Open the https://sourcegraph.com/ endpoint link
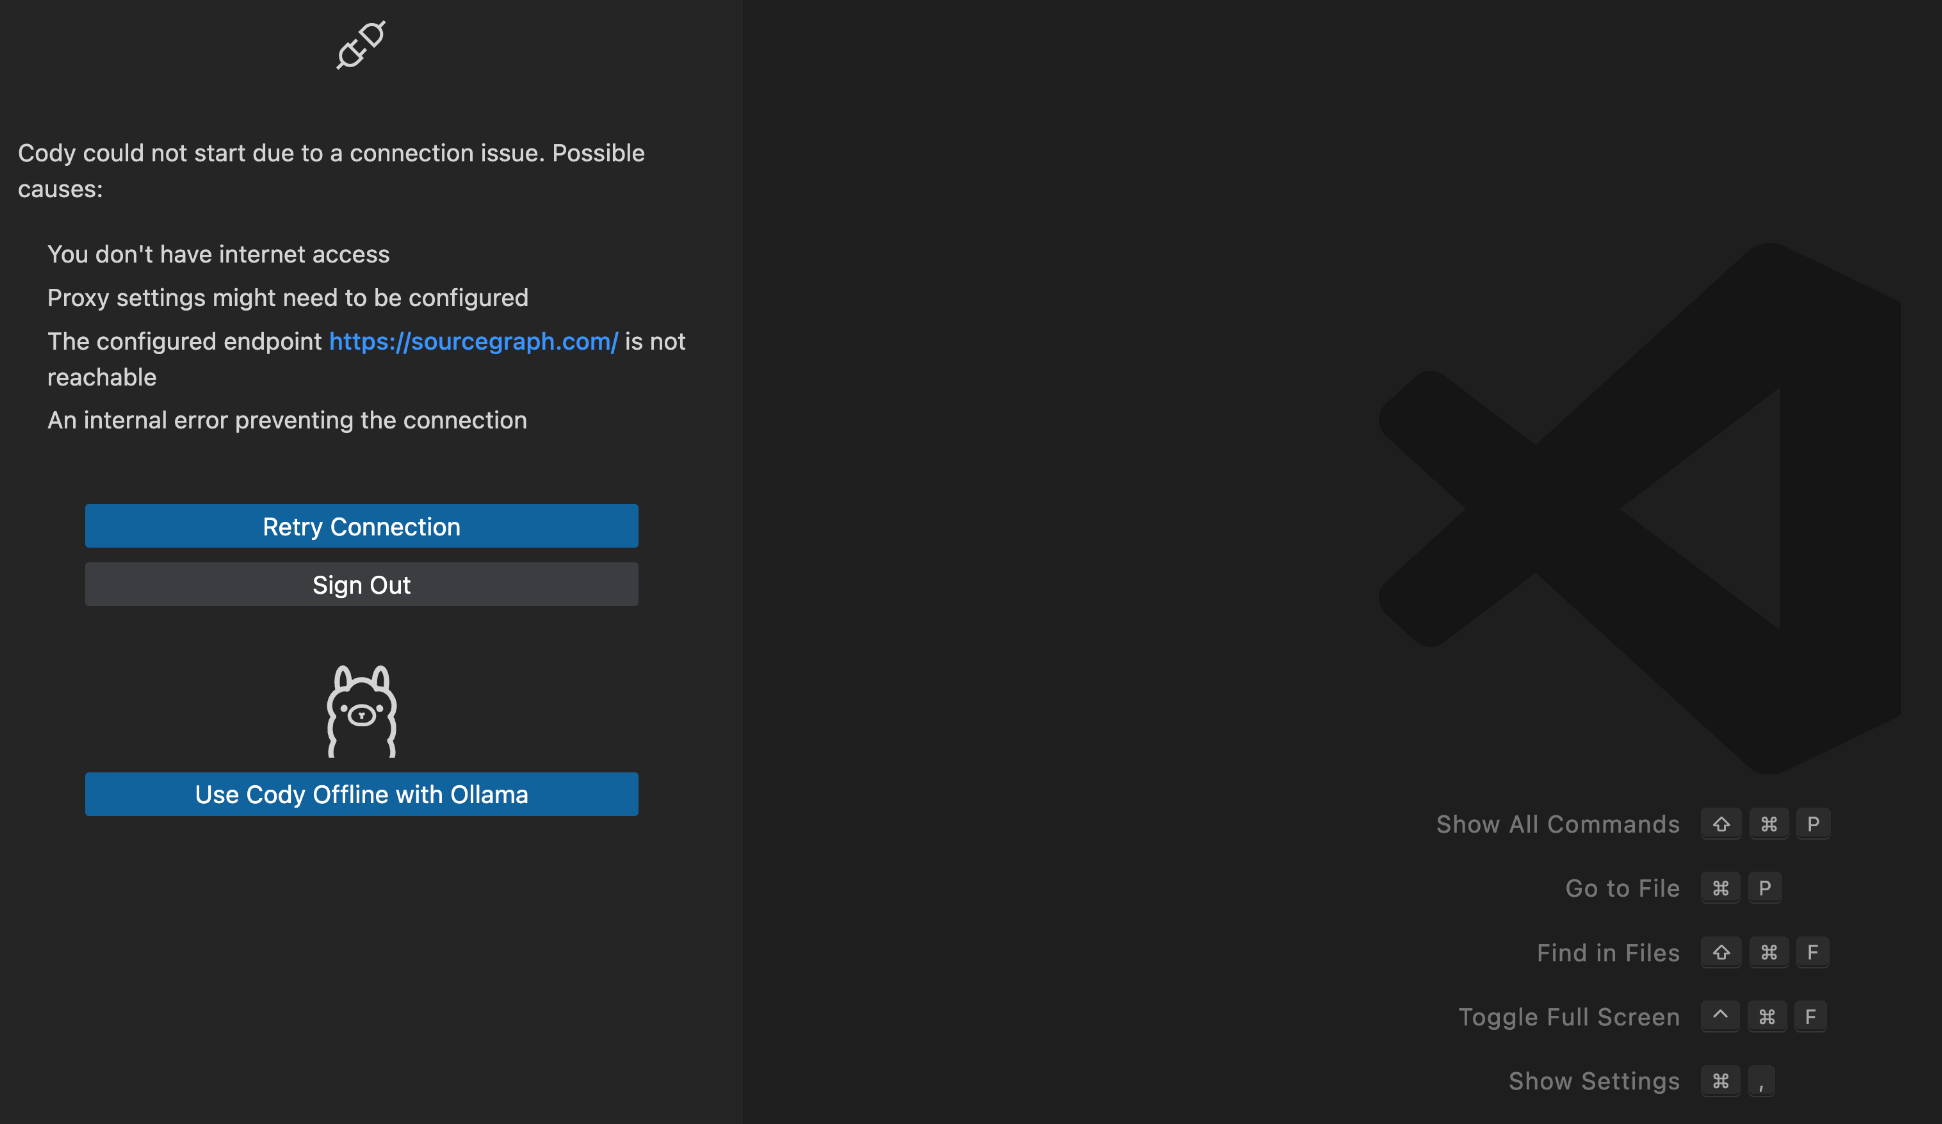1942x1124 pixels. (473, 341)
